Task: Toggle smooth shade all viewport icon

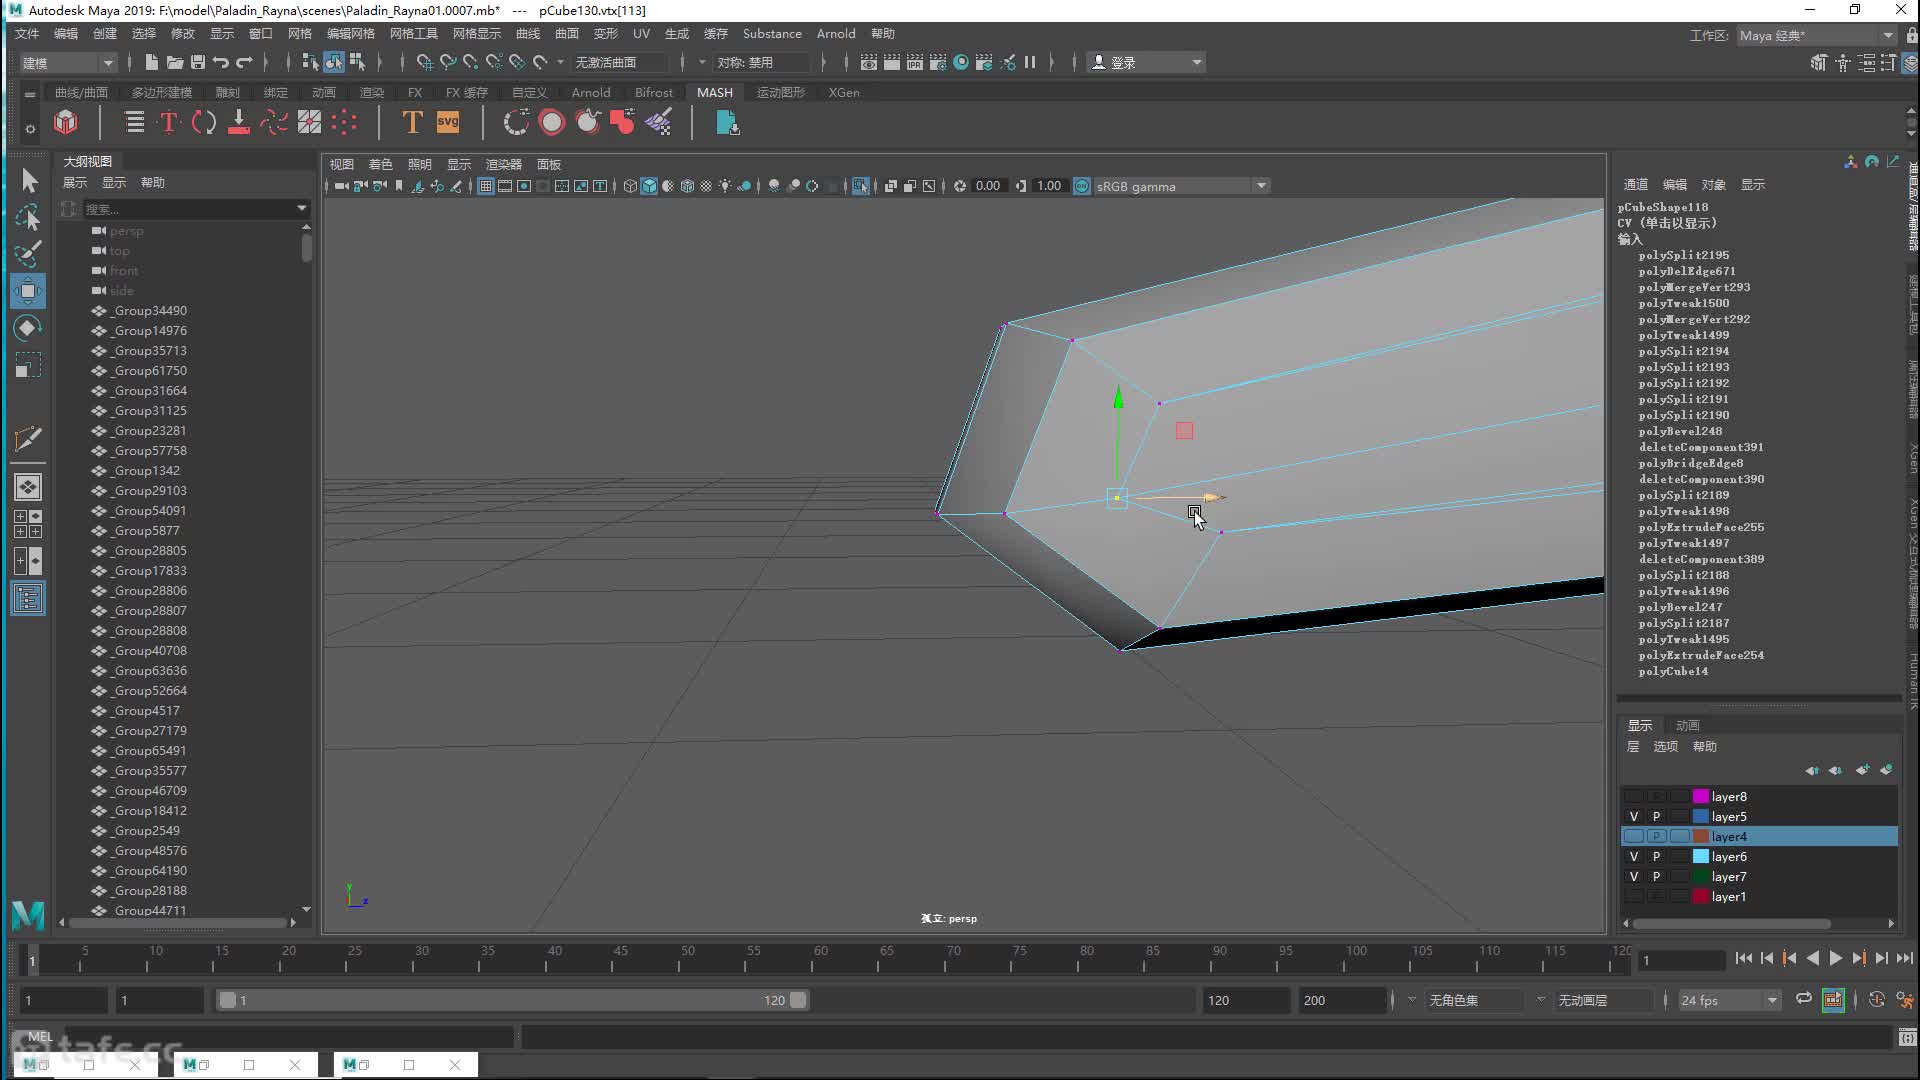Action: click(649, 186)
